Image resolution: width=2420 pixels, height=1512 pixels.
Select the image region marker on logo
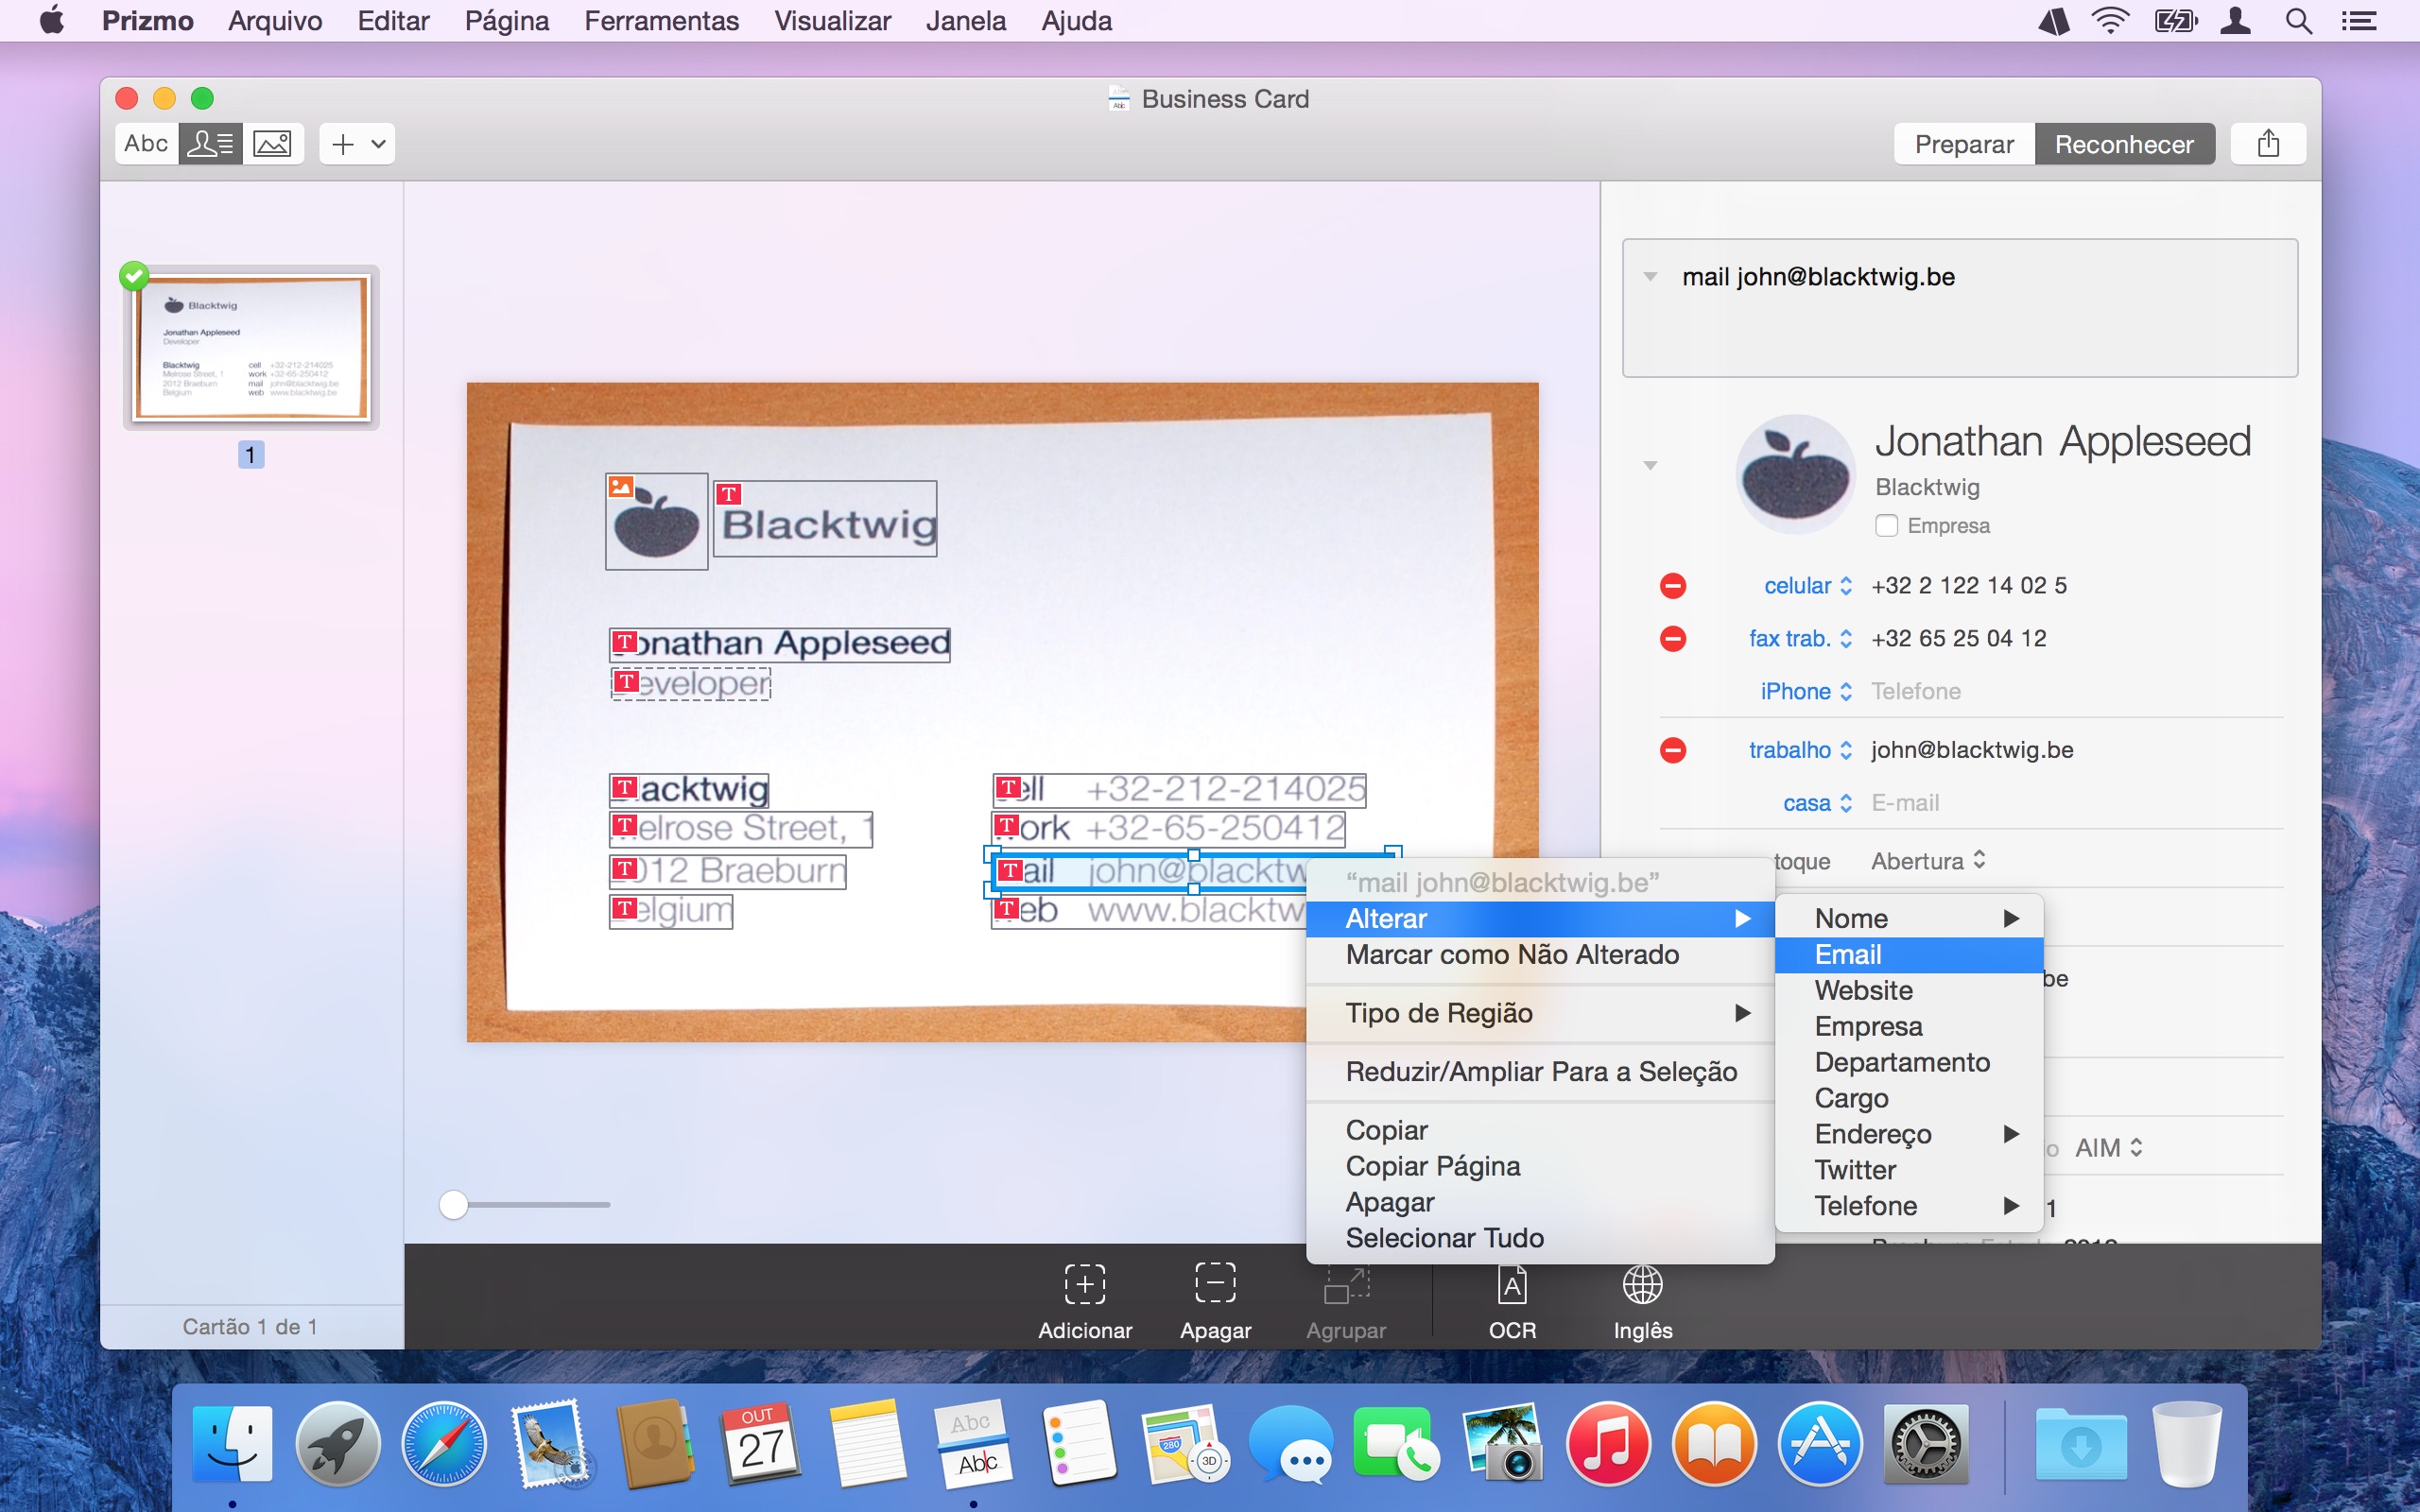(x=621, y=486)
